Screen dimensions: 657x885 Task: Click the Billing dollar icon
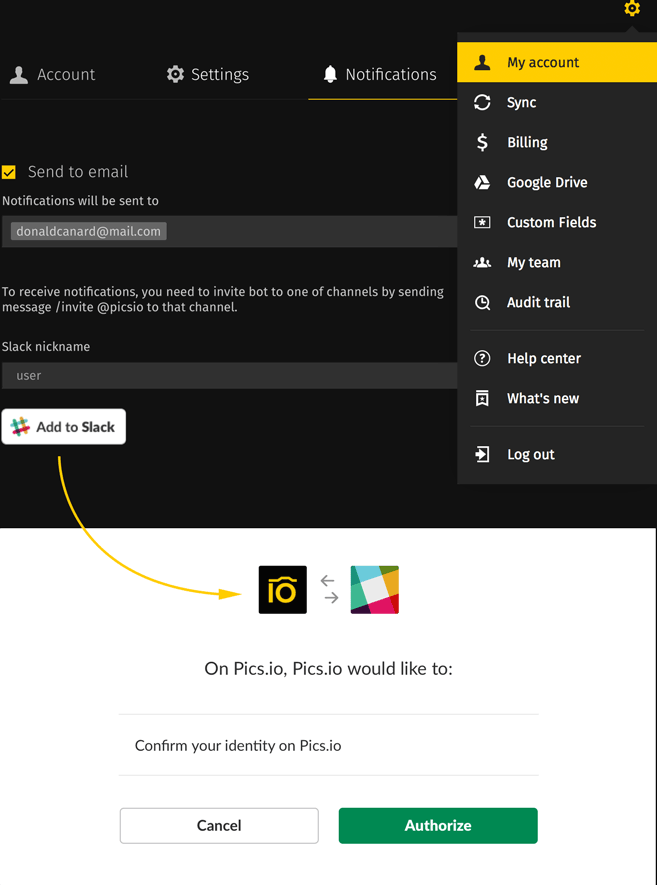click(x=482, y=142)
